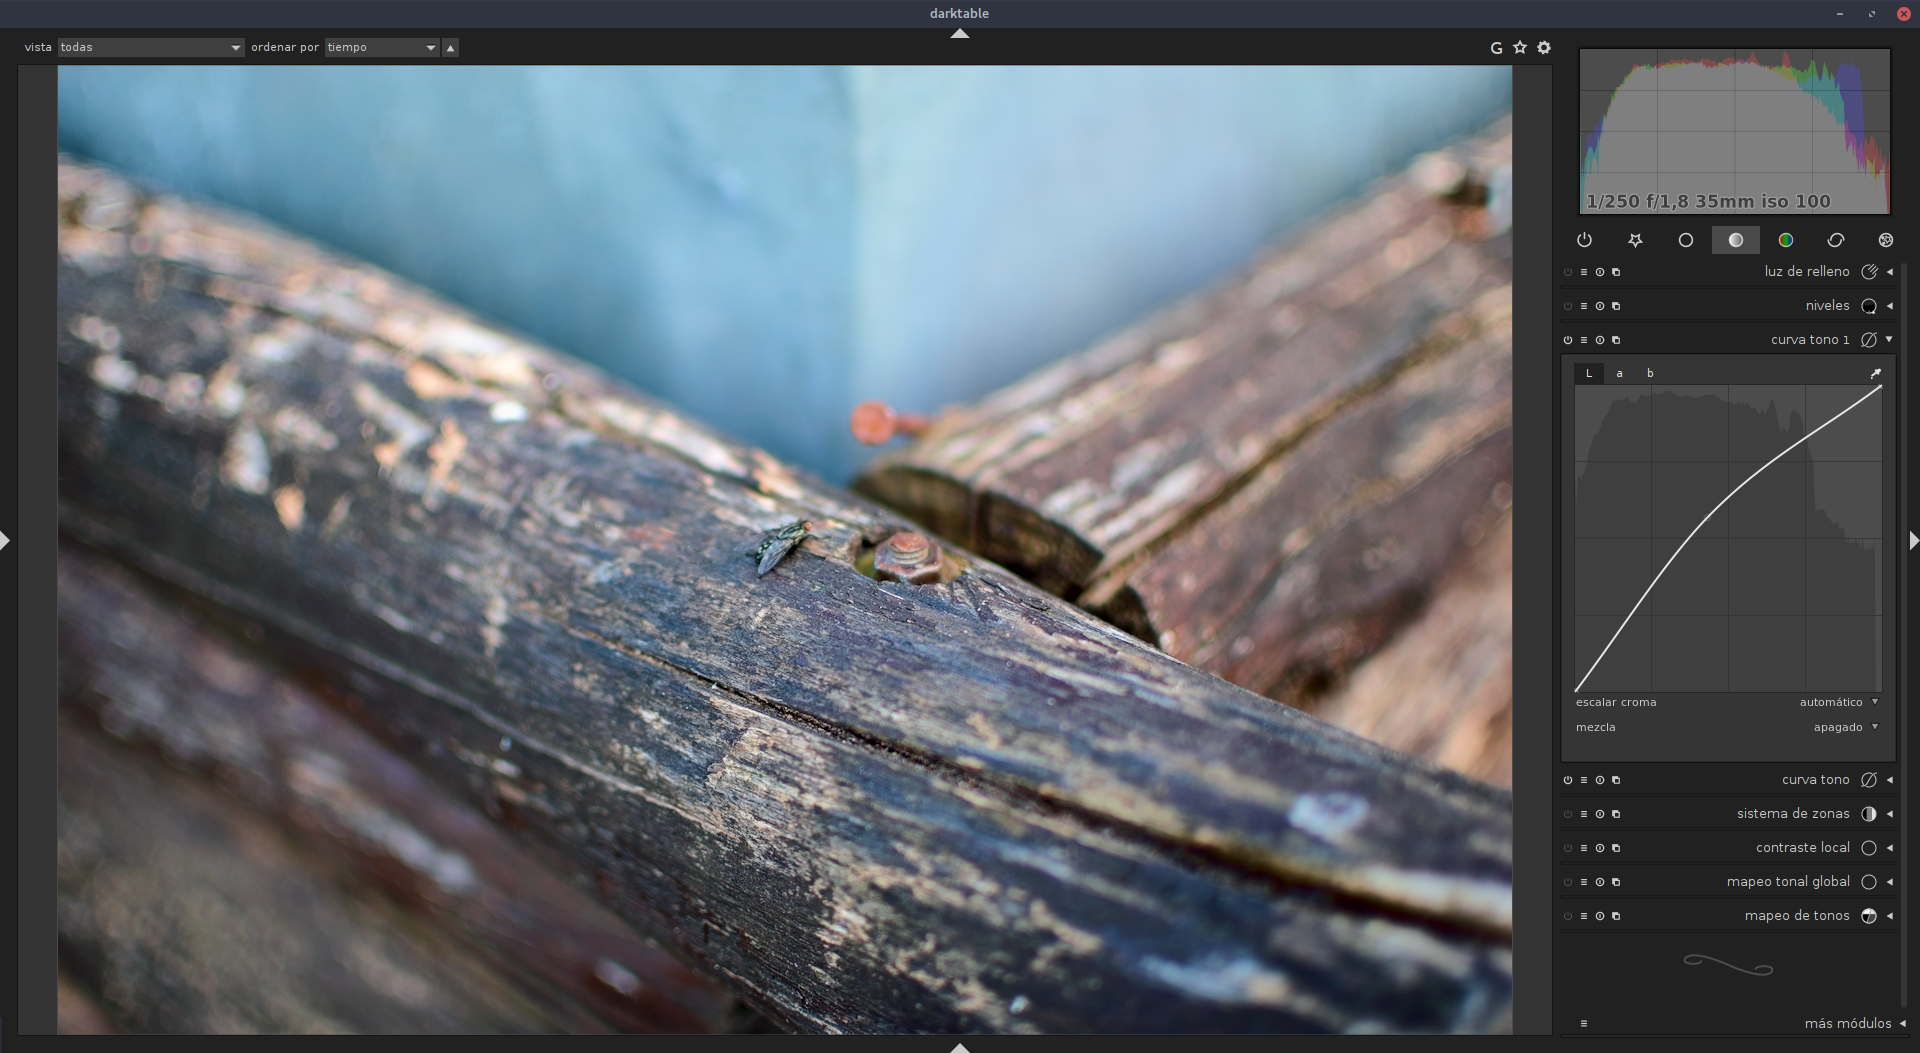Enable sistema de zonas module
1920x1053 pixels.
pos(1568,814)
